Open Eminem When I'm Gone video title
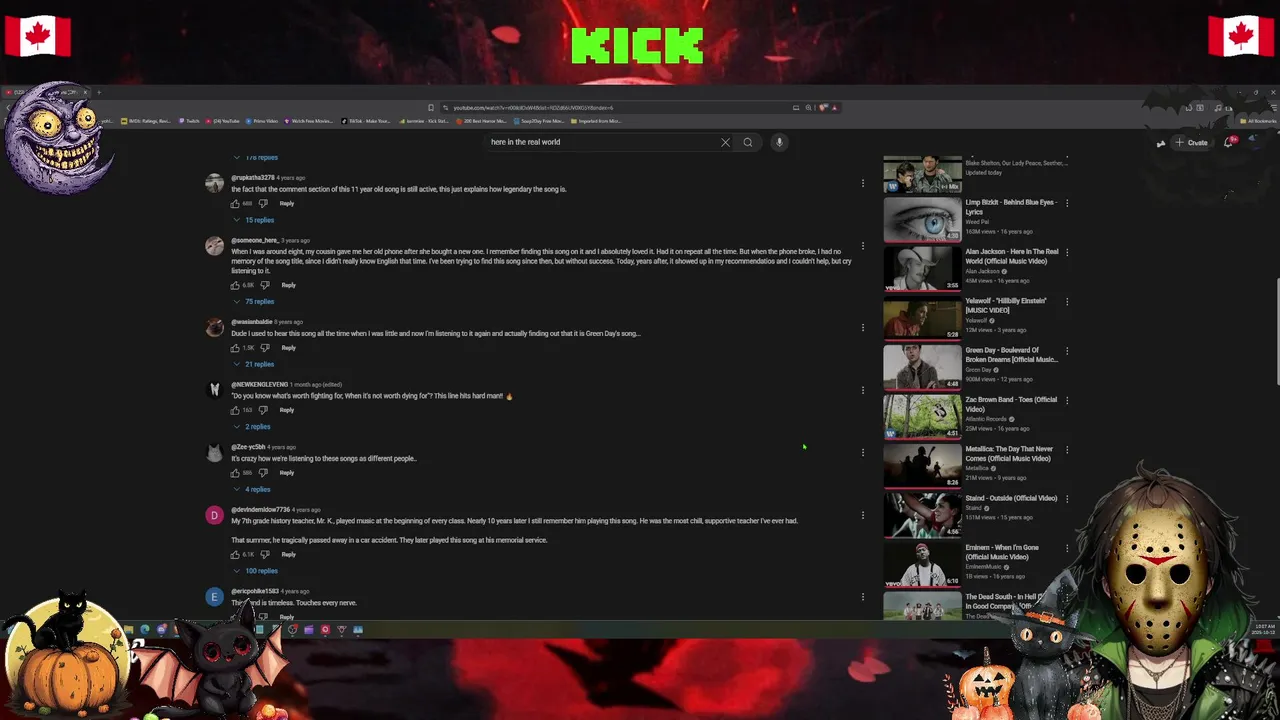Viewport: 1280px width, 720px height. 1002,552
